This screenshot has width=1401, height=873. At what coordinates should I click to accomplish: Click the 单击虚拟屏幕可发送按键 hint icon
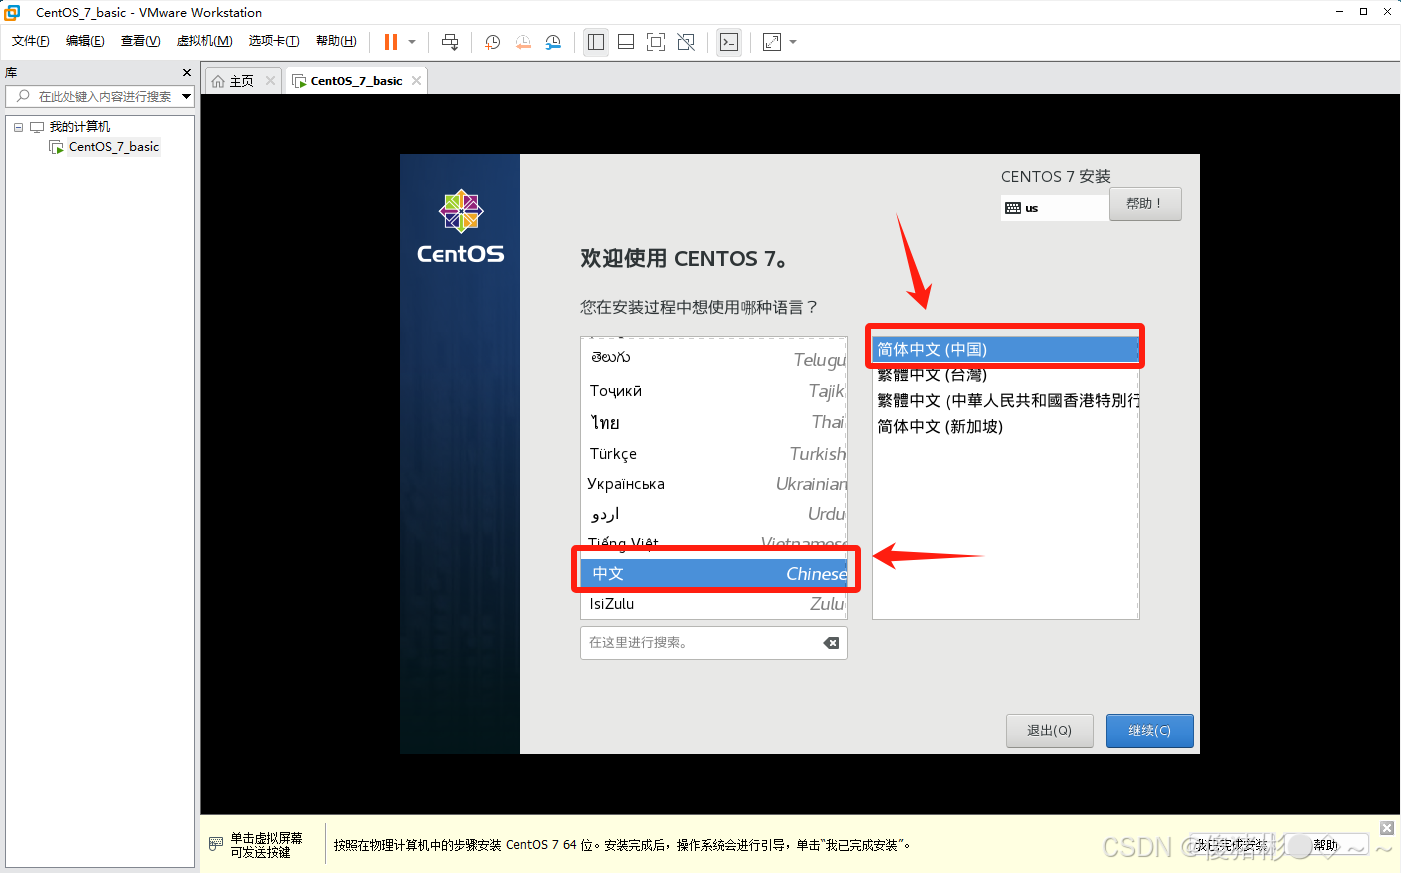click(x=216, y=844)
